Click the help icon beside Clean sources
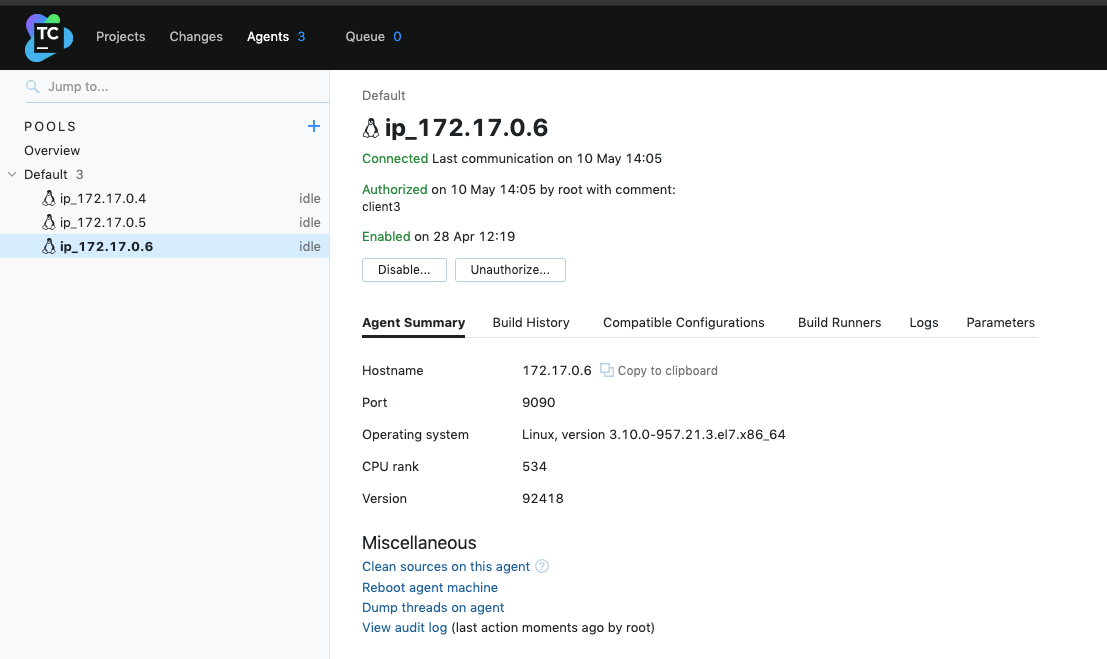The image size is (1107, 659). 542,566
